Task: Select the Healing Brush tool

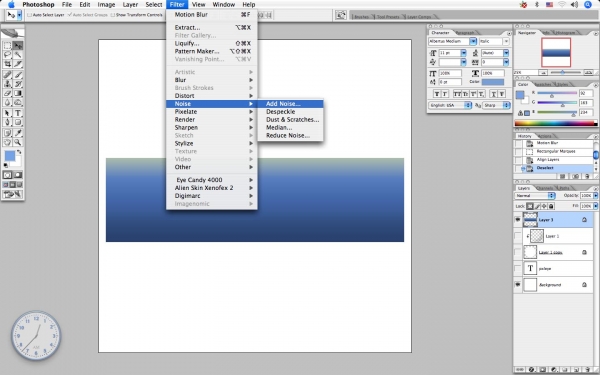Action: (x=7, y=75)
